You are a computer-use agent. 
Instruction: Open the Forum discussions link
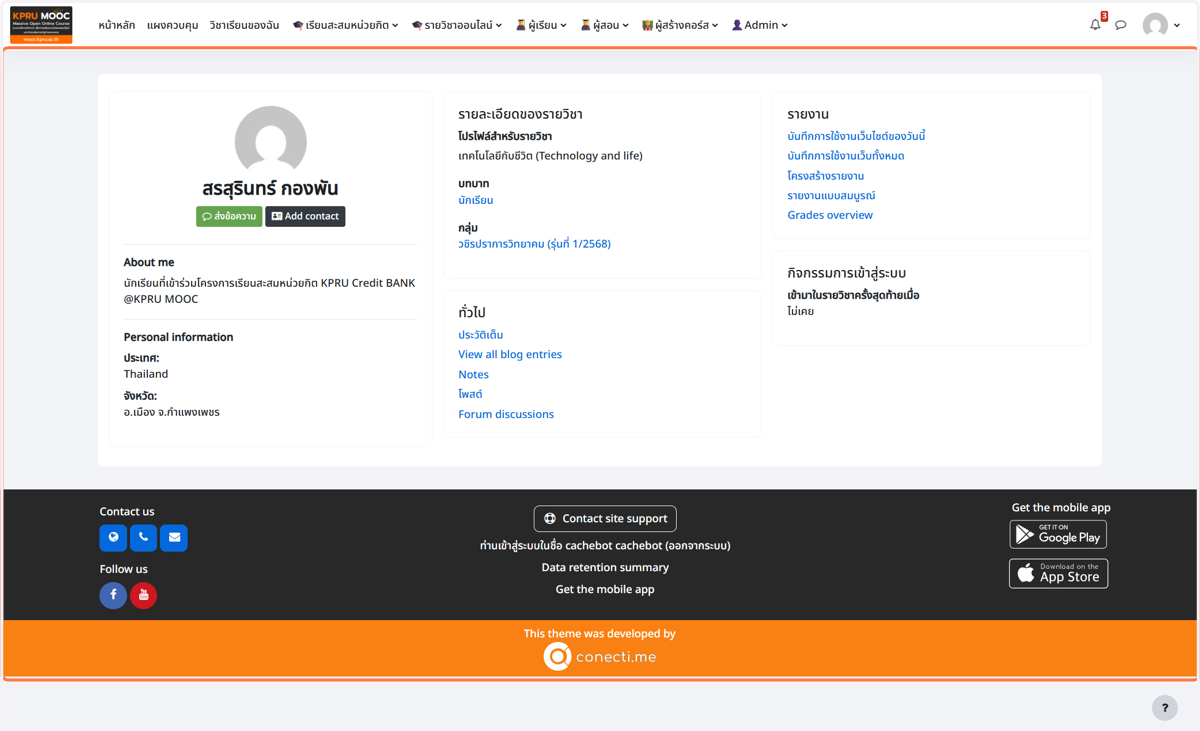[506, 414]
